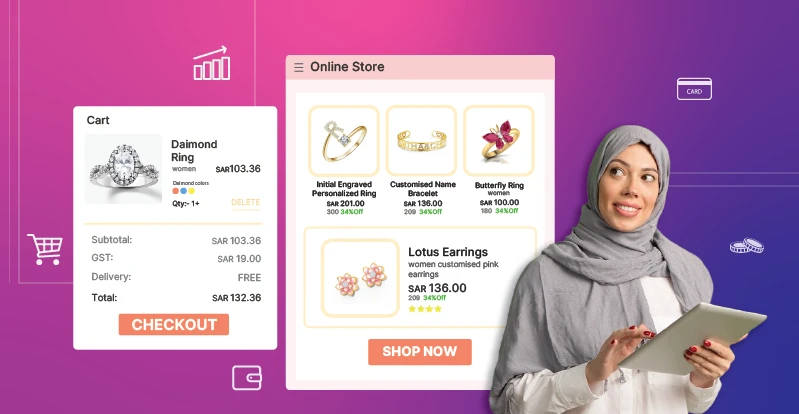The image size is (799, 414).
Task: Click the Diamond Ring image in cart
Action: click(x=123, y=169)
